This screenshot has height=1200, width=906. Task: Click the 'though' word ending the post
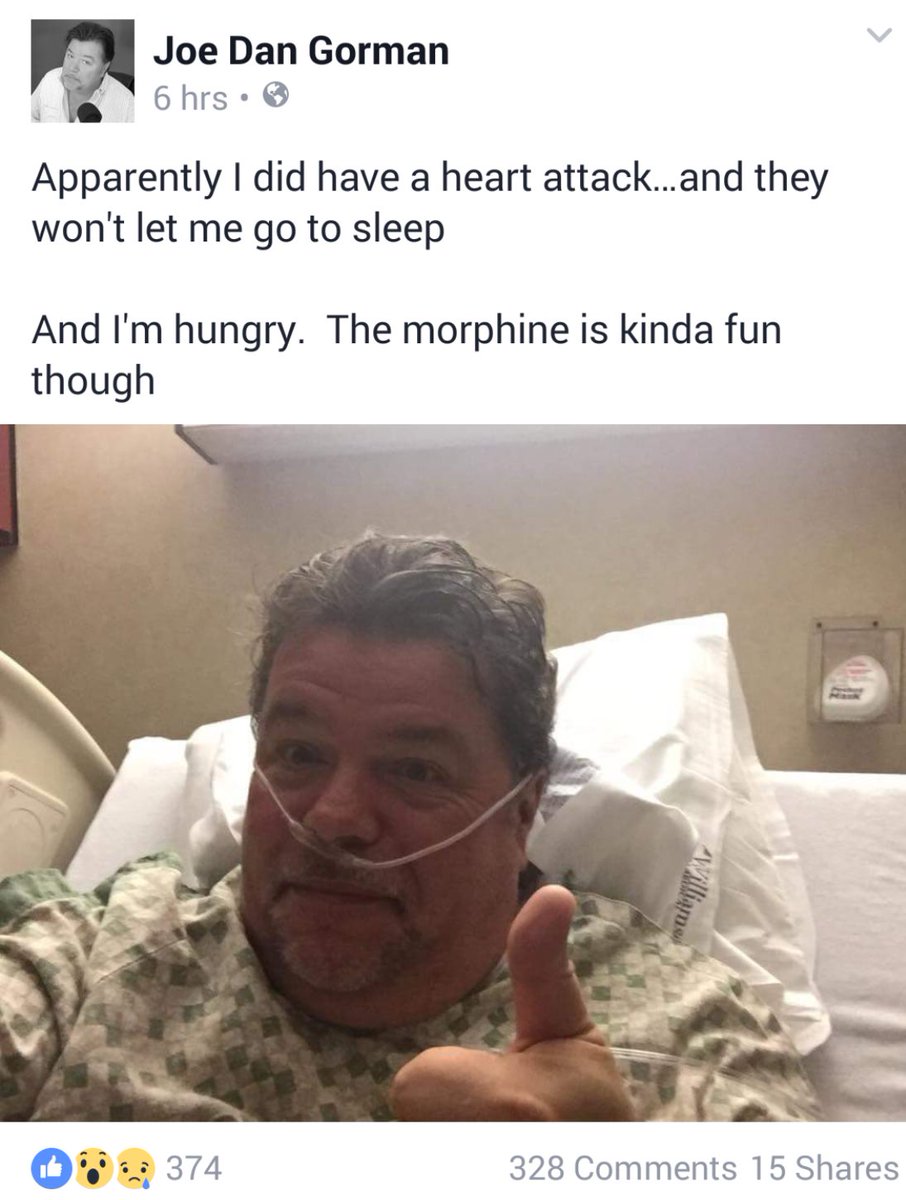[93, 381]
